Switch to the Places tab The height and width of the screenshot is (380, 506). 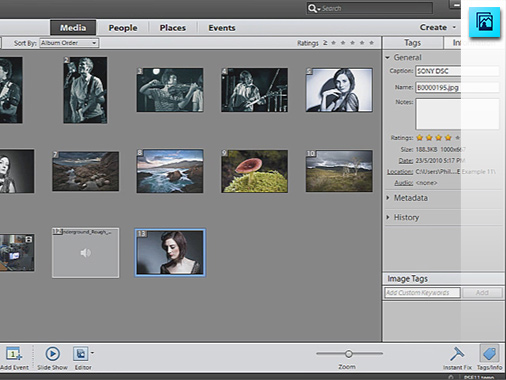click(172, 28)
